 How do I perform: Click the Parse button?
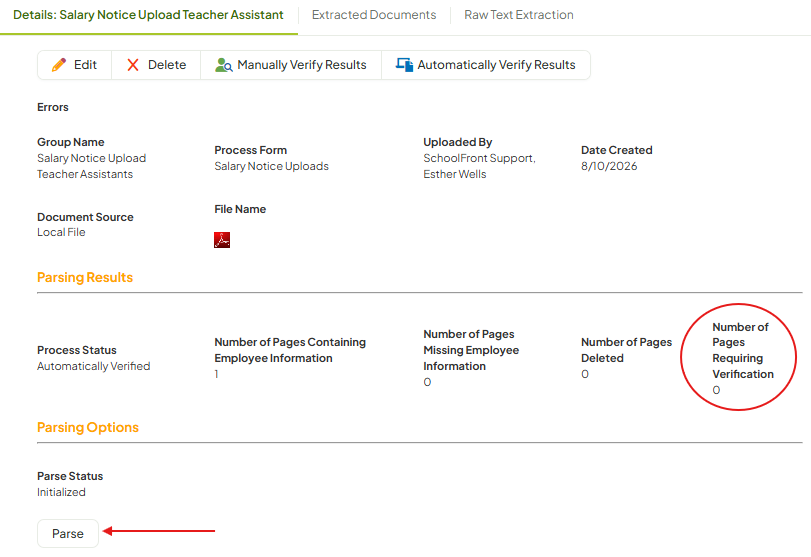(68, 533)
